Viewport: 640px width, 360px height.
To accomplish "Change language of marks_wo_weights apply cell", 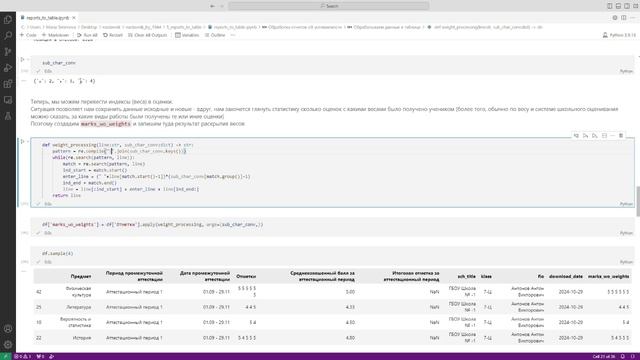I will [x=626, y=233].
